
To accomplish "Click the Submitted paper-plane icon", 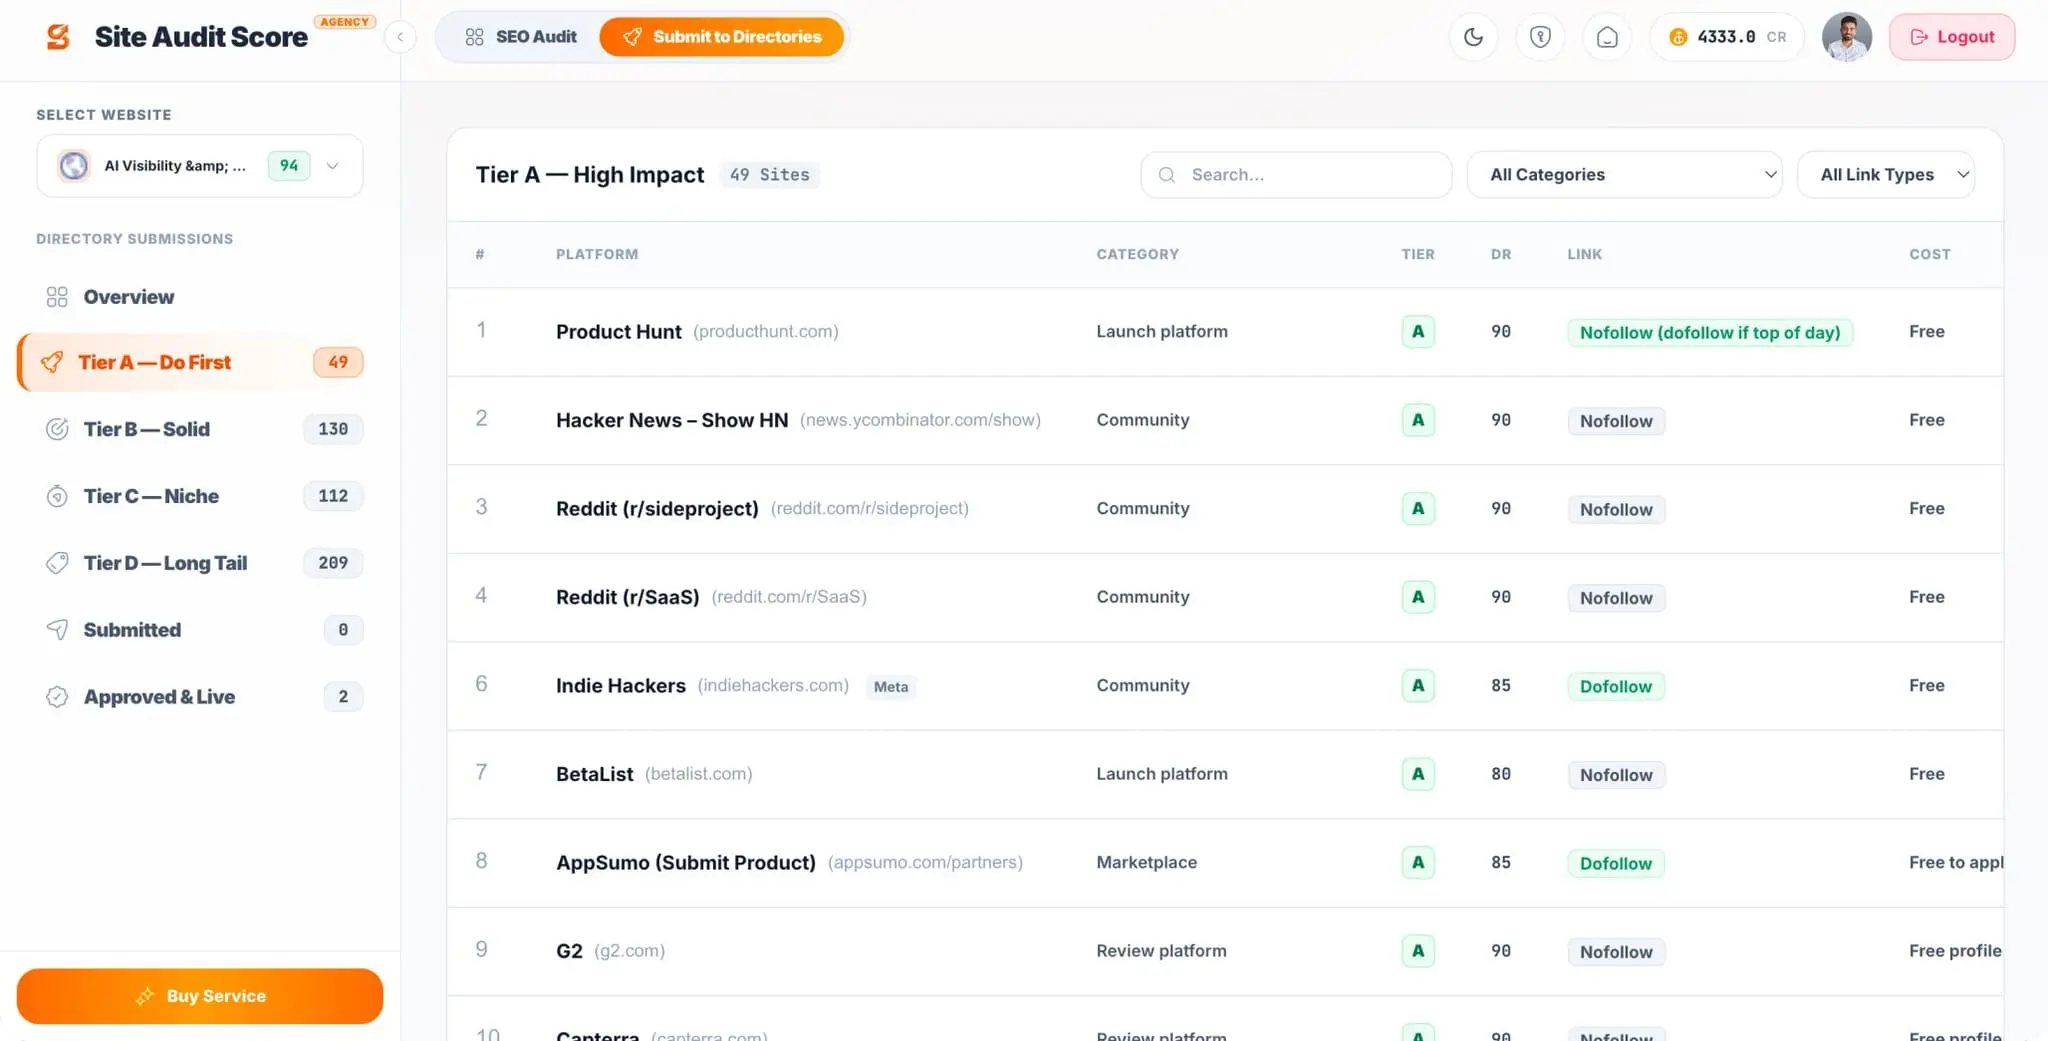I will point(57,630).
